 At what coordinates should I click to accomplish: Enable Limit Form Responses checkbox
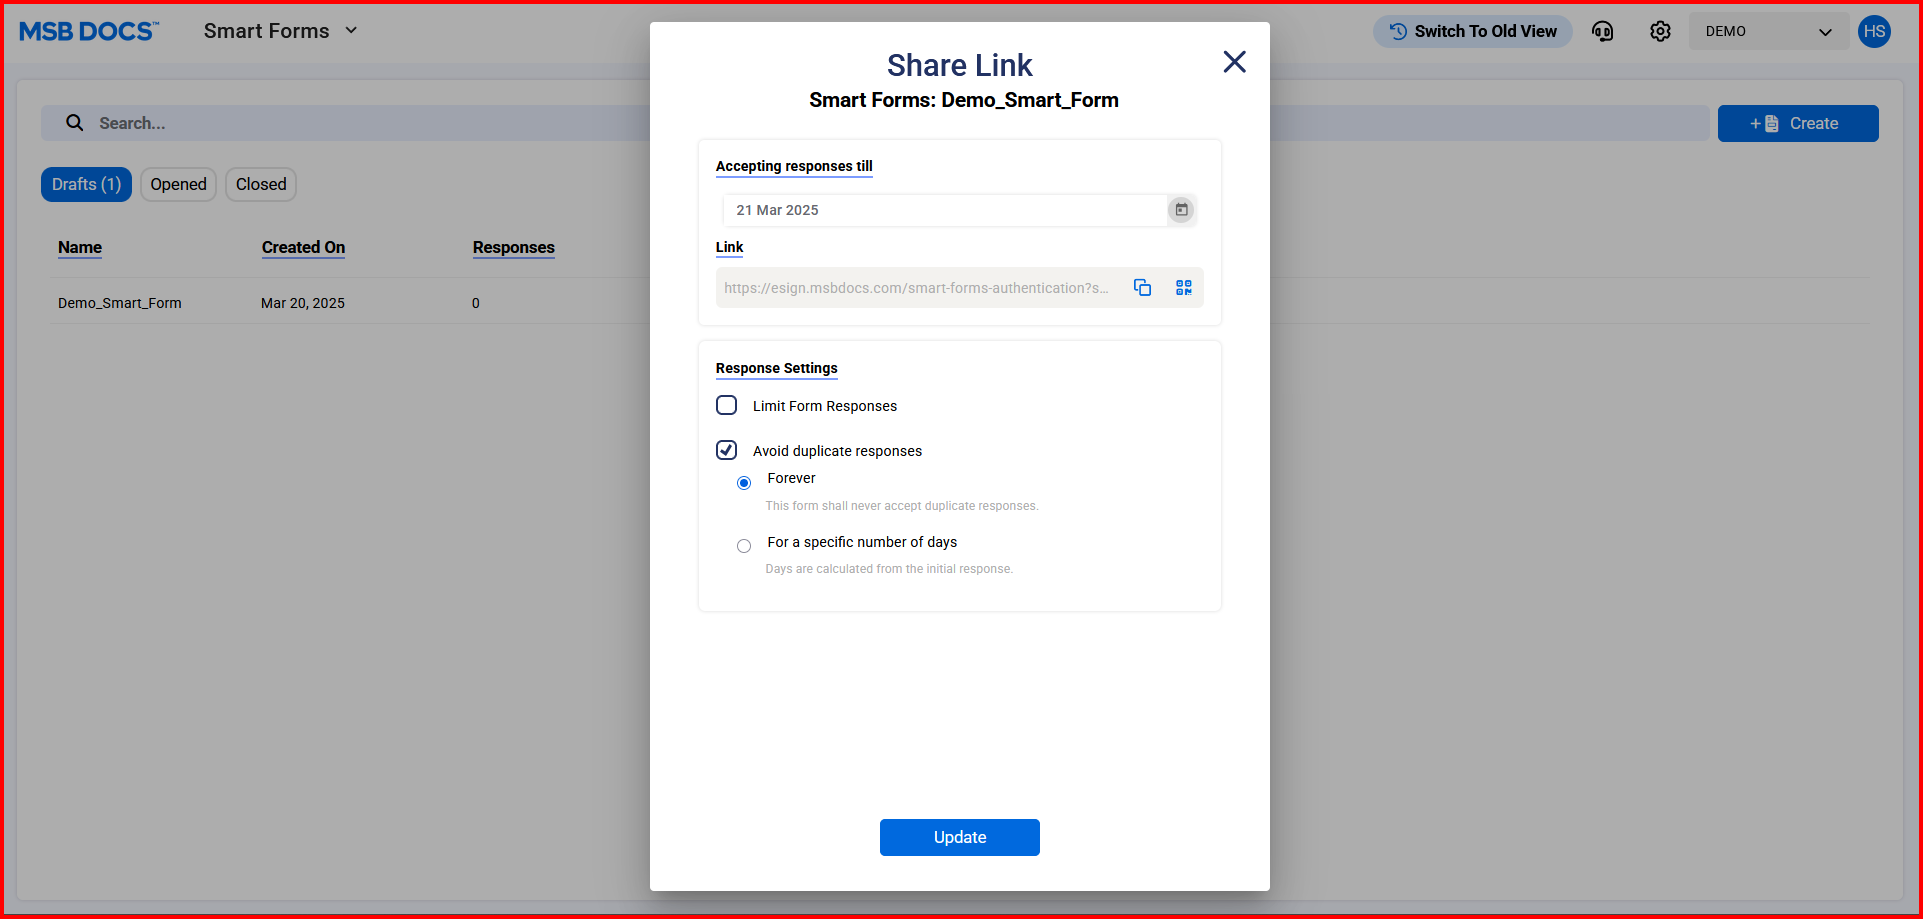[727, 405]
